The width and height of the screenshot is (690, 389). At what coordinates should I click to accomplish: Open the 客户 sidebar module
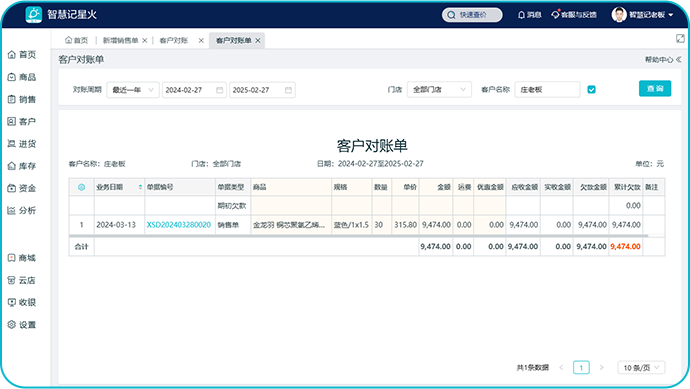22,121
